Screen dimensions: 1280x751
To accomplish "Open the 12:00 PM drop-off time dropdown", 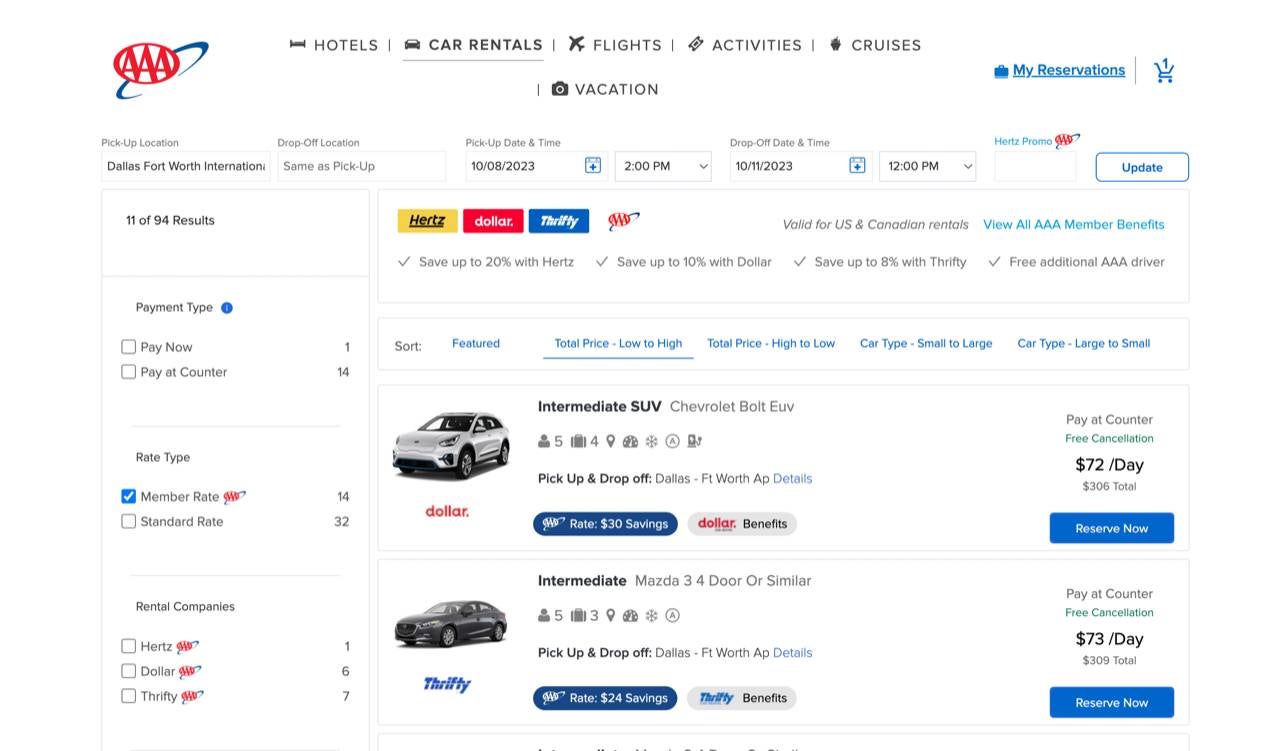I will 926,165.
